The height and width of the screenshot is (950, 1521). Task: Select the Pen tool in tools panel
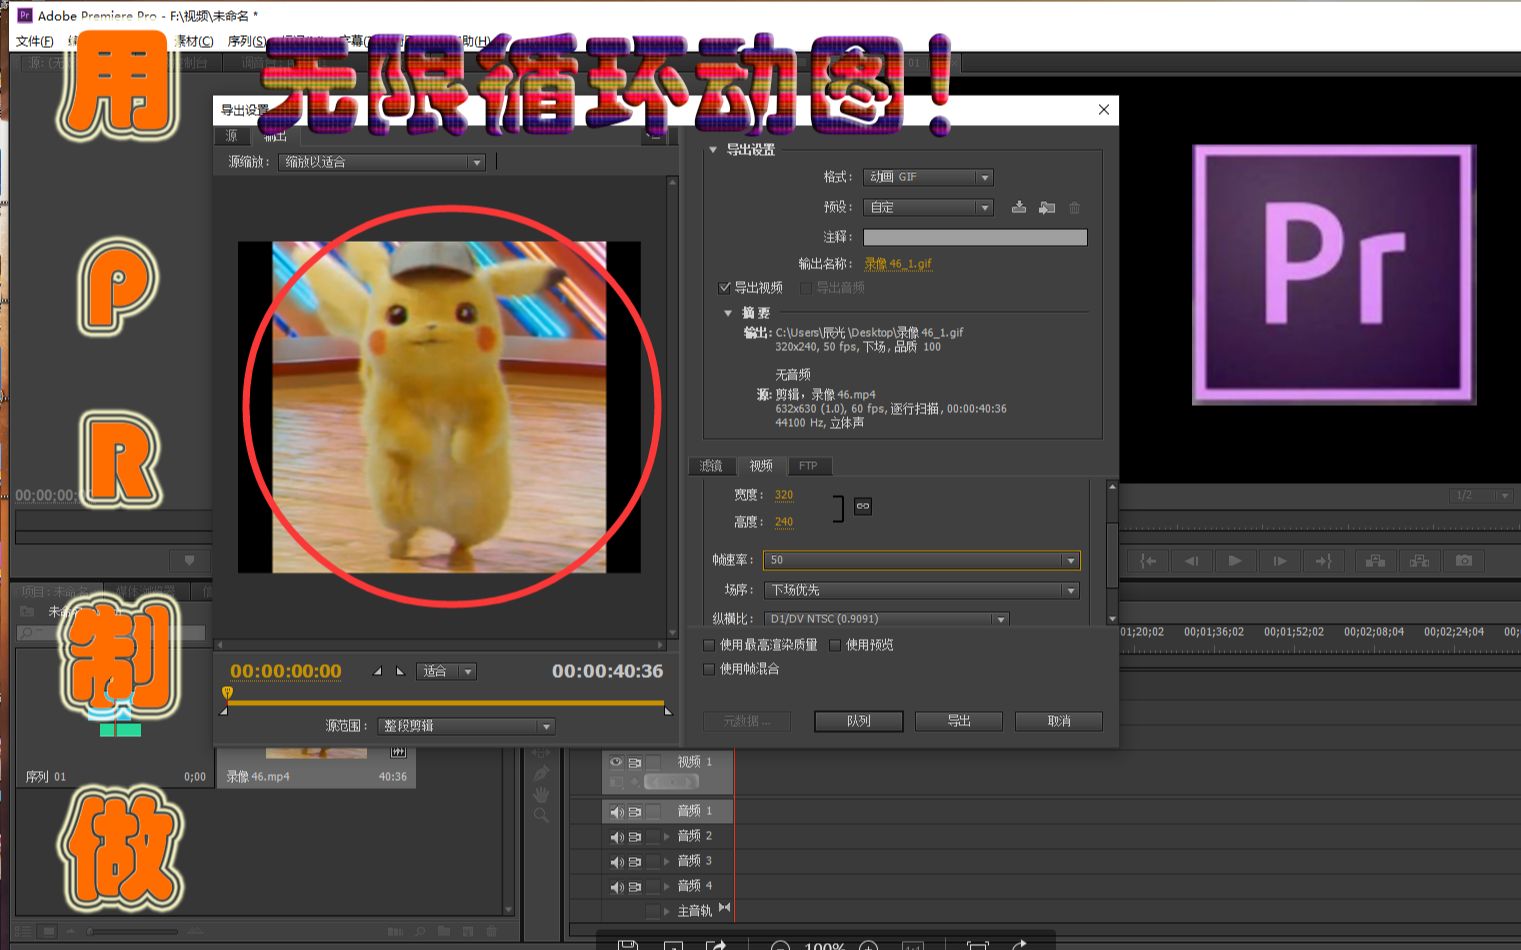[541, 773]
